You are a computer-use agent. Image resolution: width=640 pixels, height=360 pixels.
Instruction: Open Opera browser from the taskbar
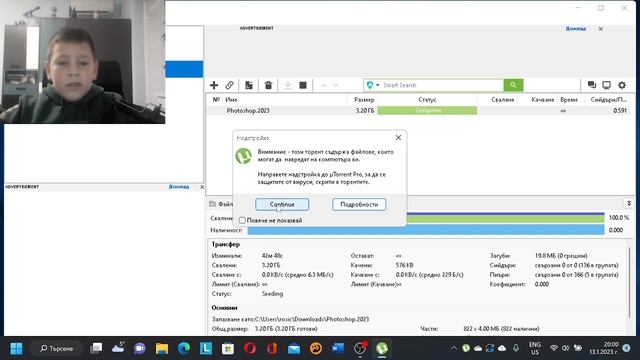(x=250, y=348)
